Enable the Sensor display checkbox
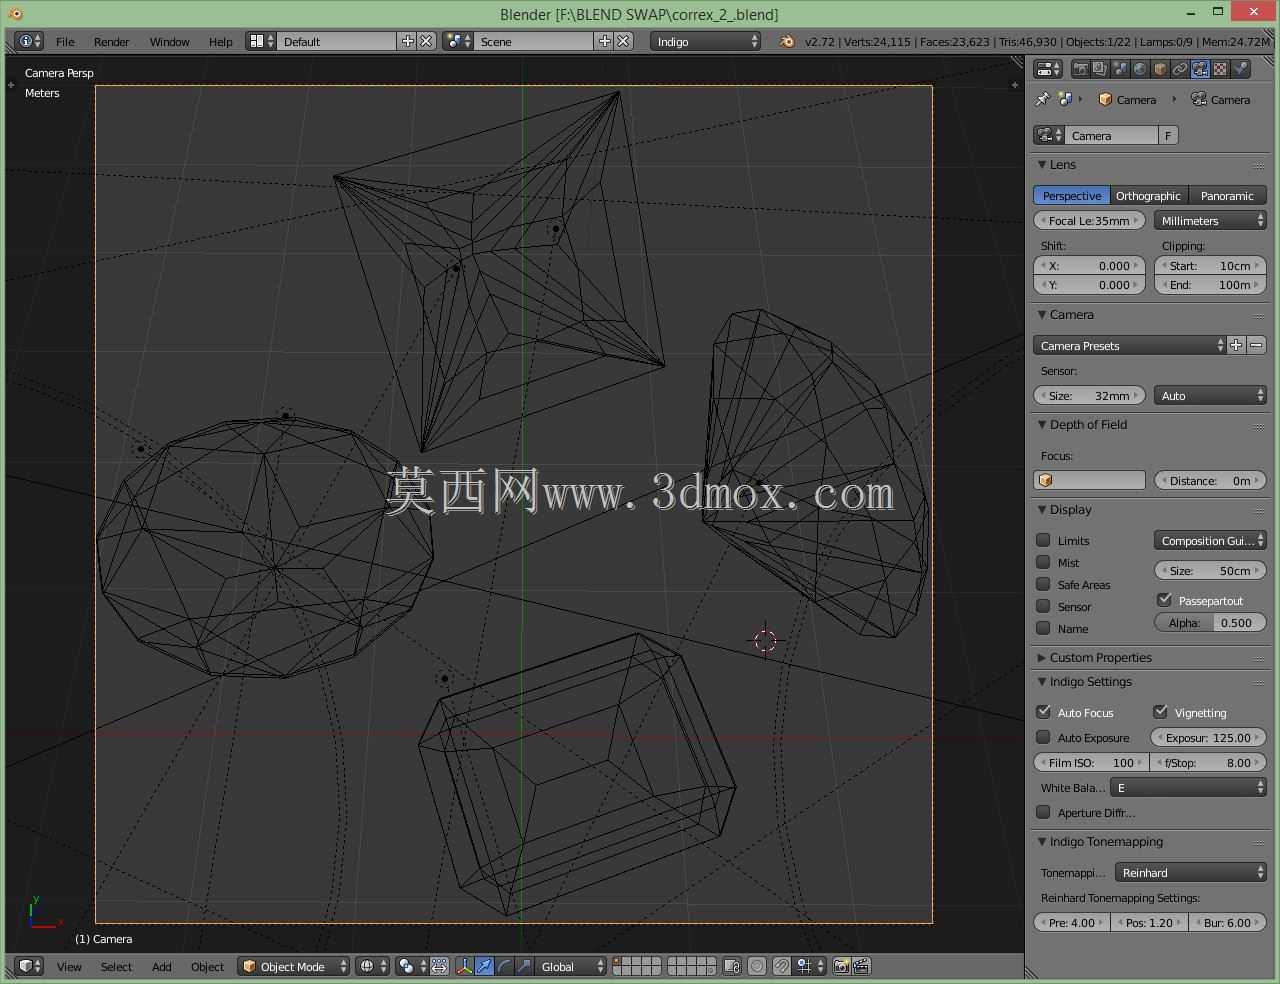 pyautogui.click(x=1043, y=606)
